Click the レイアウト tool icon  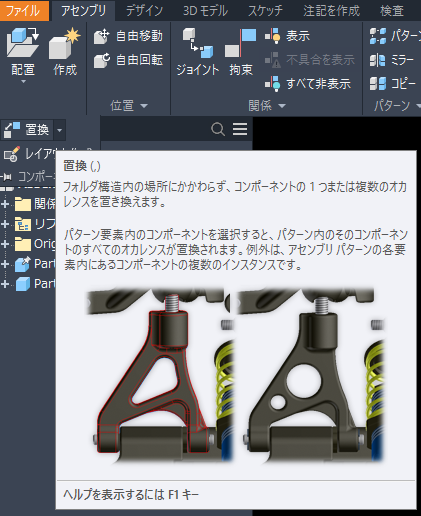(12, 154)
